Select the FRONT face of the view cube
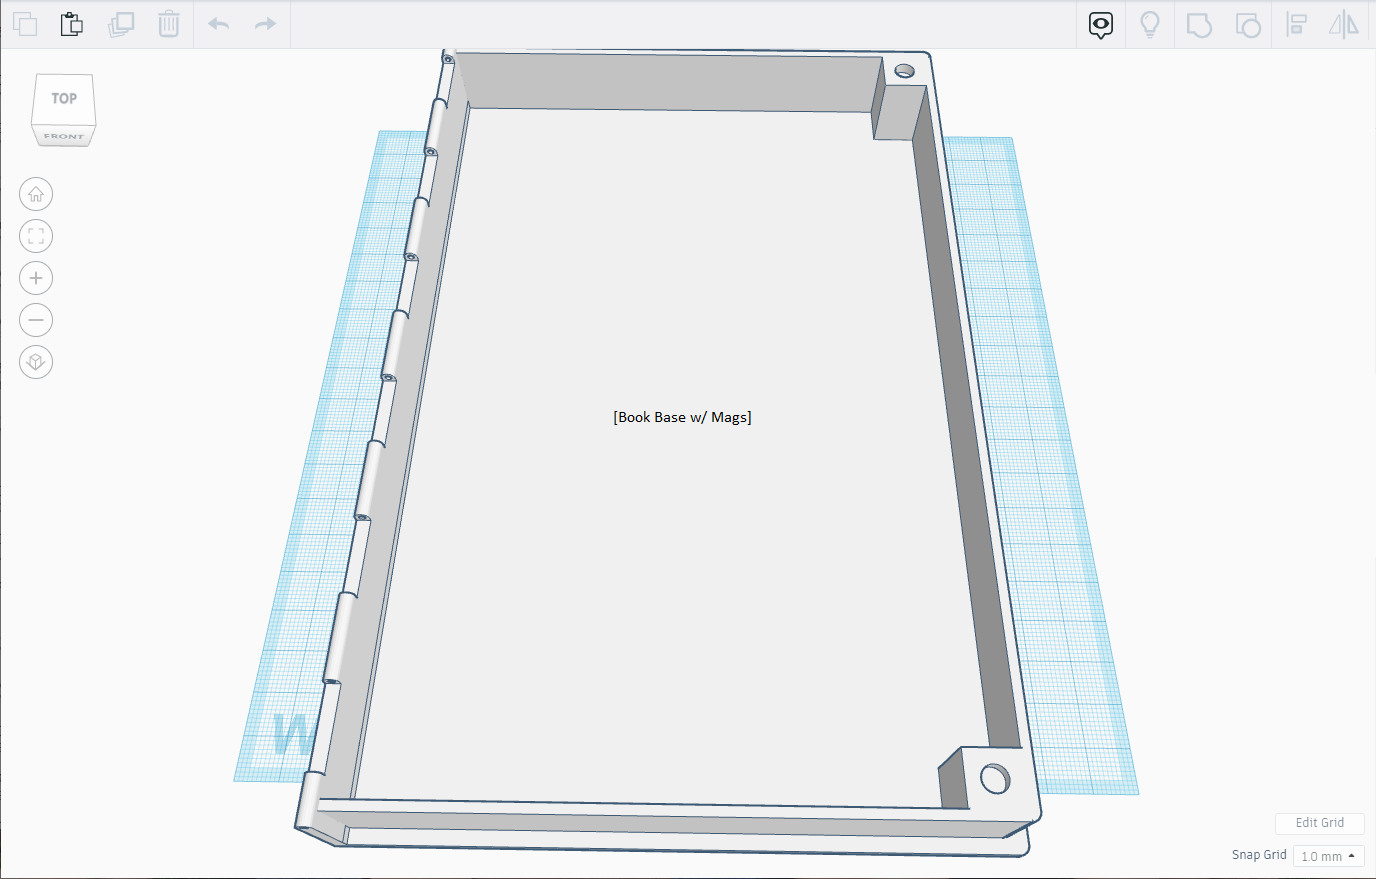1376x879 pixels. click(x=64, y=136)
